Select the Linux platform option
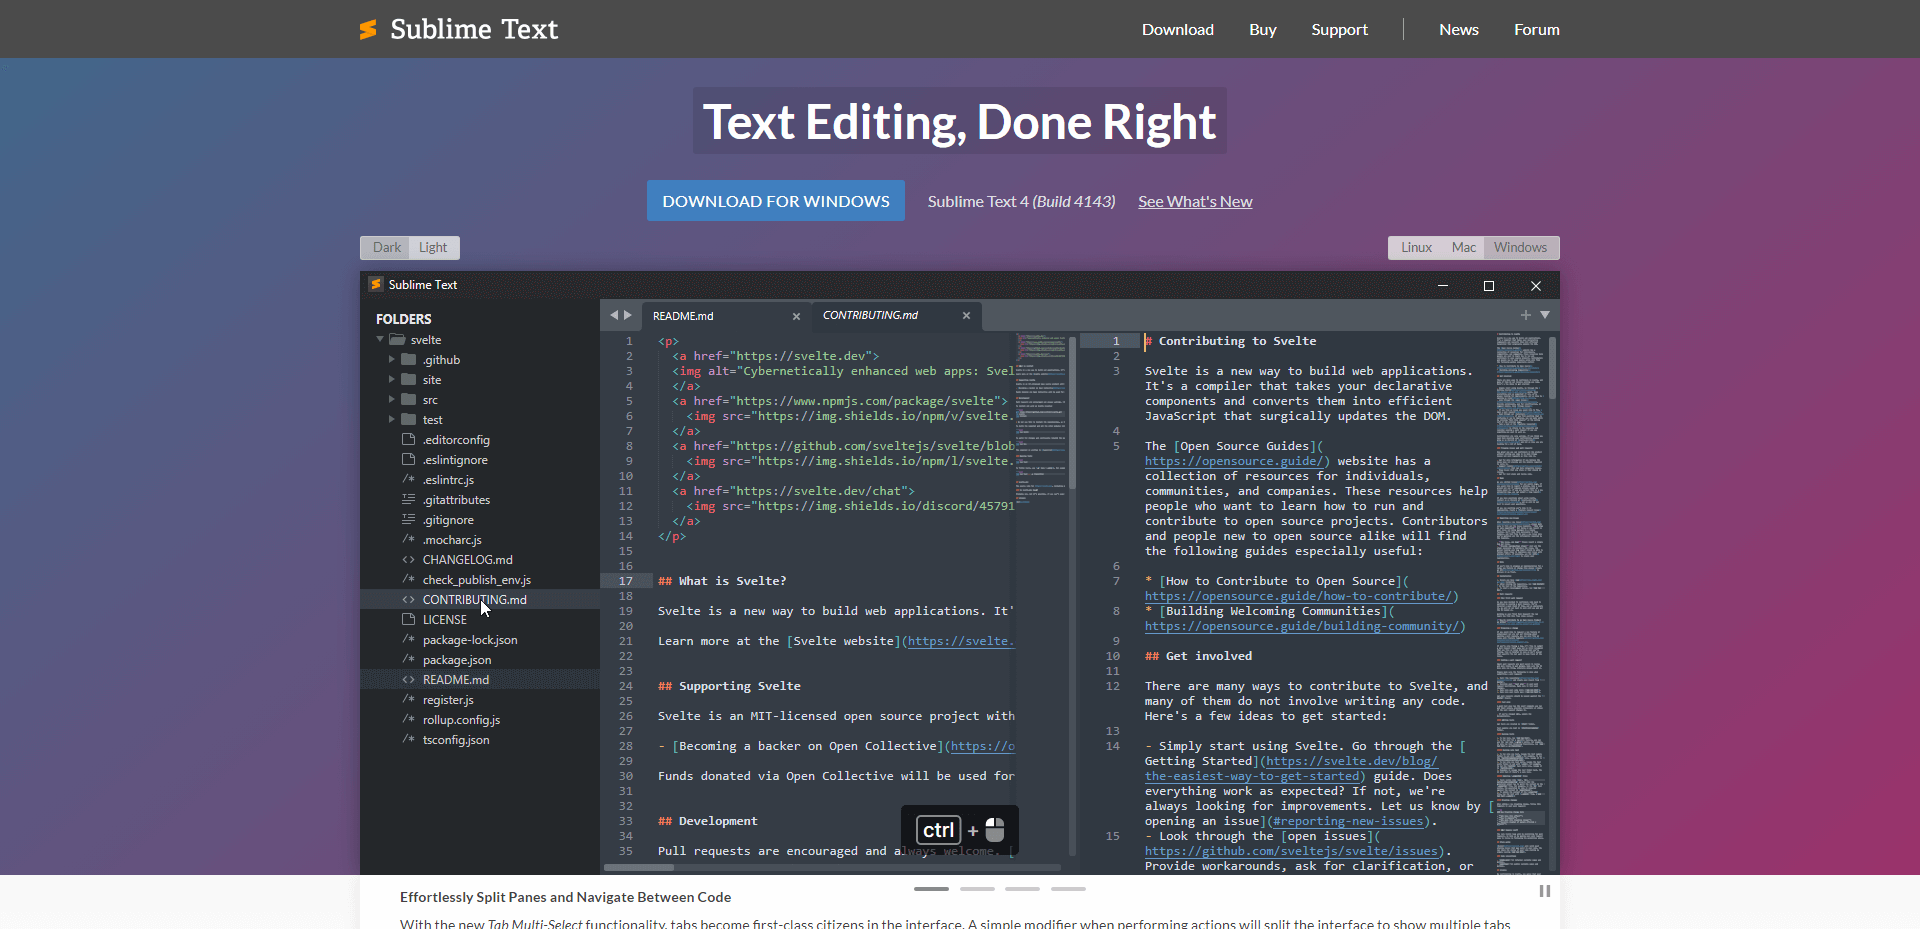This screenshot has height=929, width=1920. click(1417, 247)
